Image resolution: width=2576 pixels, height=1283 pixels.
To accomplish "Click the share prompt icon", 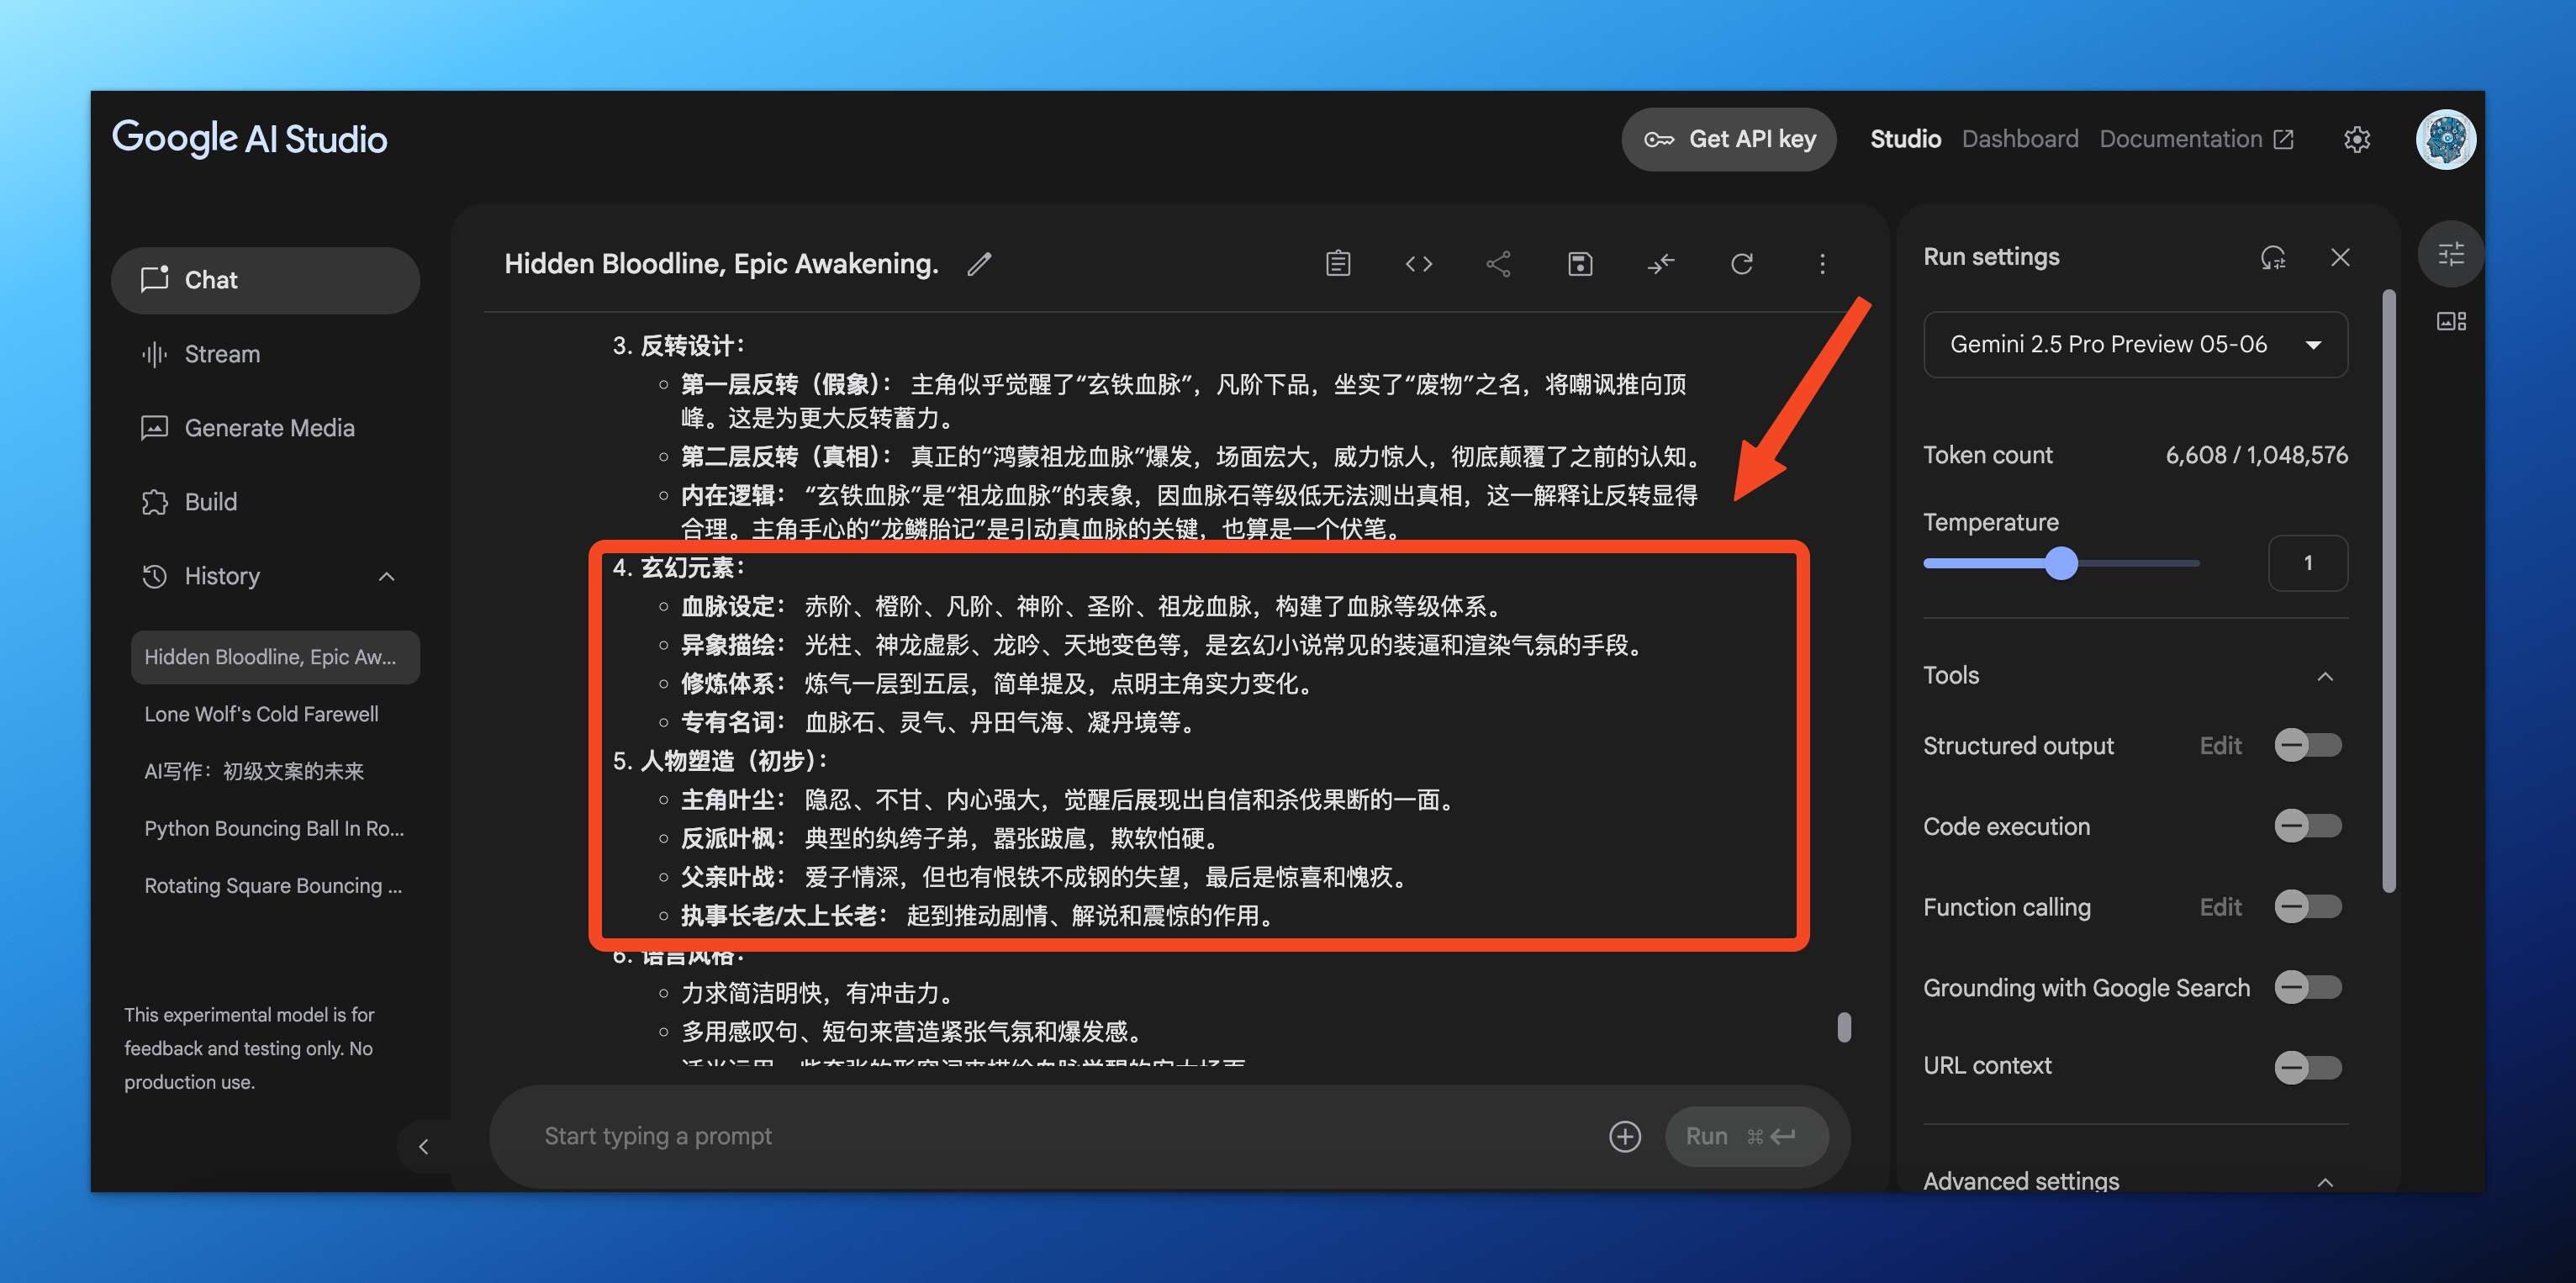I will point(1498,264).
